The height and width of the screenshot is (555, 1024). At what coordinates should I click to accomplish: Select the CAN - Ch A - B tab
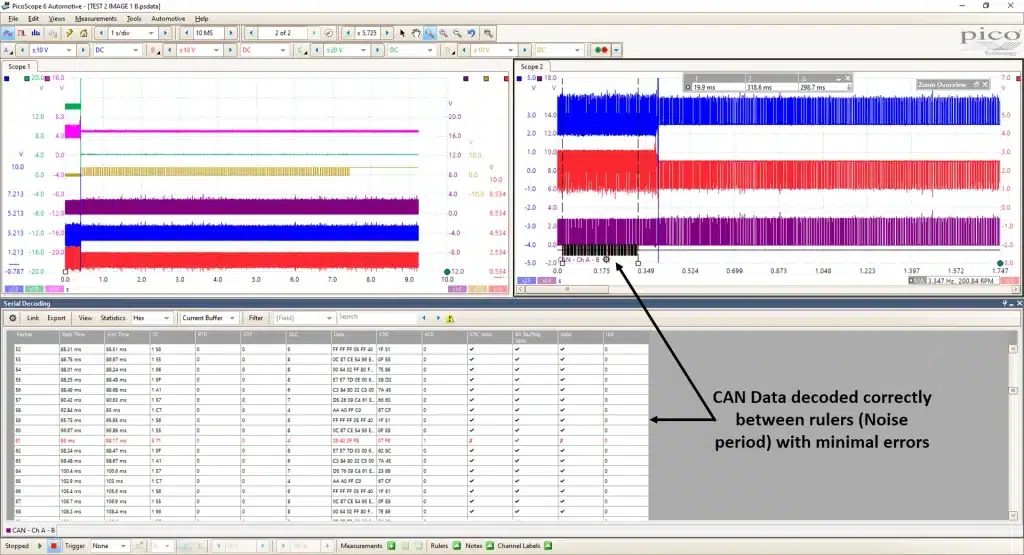[31, 530]
